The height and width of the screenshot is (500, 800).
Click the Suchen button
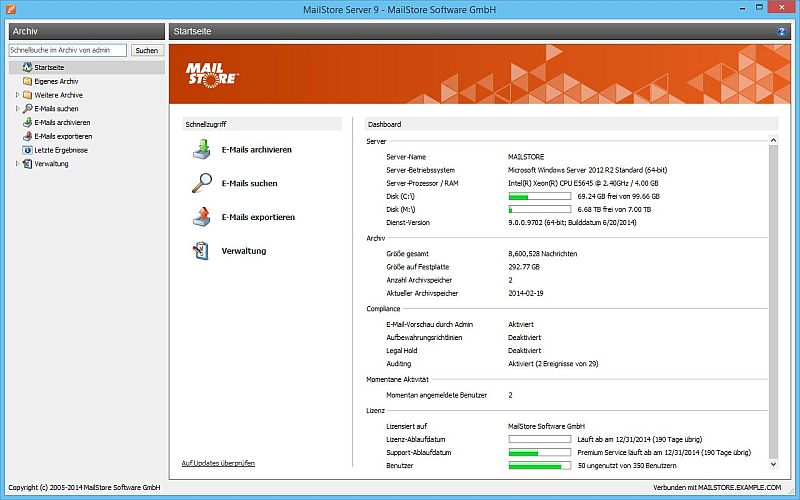(x=147, y=50)
